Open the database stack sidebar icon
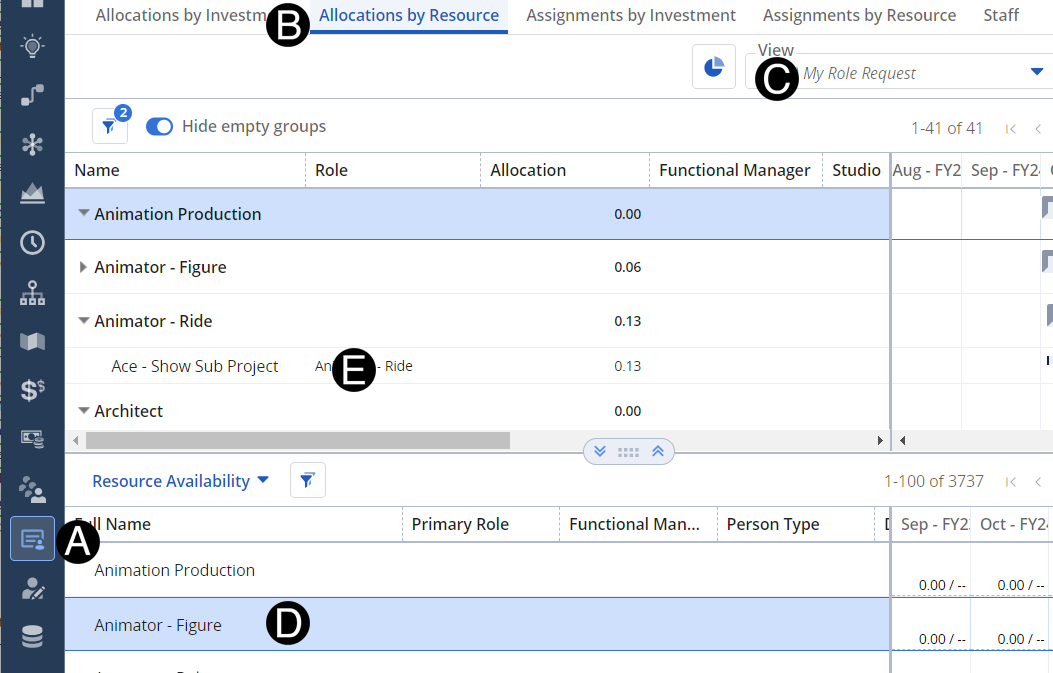This screenshot has height=673, width=1053. [x=32, y=636]
